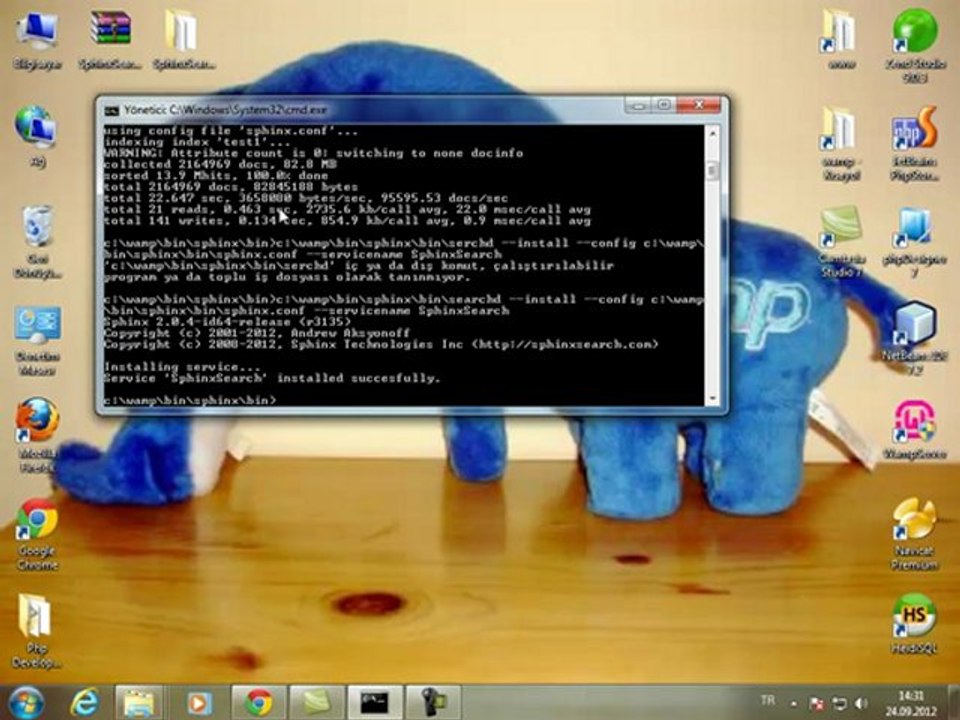960x720 pixels.
Task: Click the 'sorted 13.9 Mhits' line
Action: pos(216,176)
